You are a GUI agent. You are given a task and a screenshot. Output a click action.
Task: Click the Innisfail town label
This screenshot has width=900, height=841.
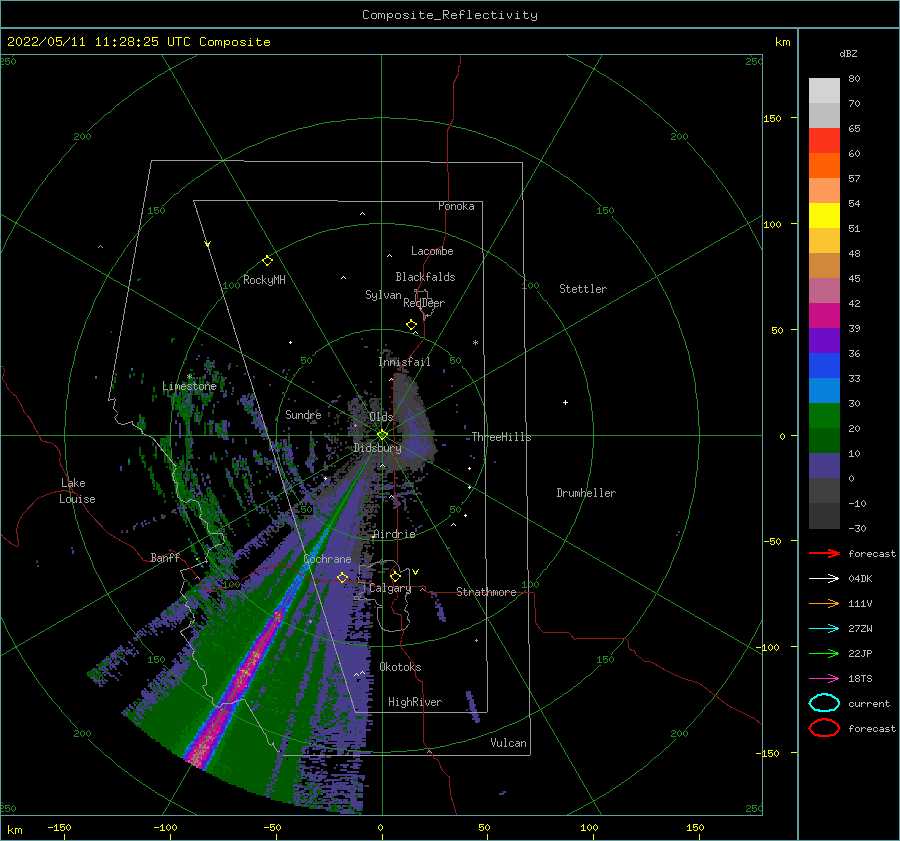tap(404, 362)
